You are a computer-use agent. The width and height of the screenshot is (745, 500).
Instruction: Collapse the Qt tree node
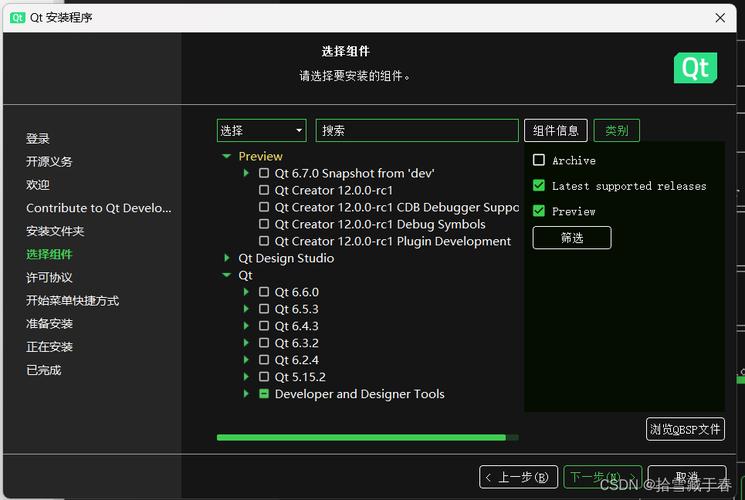tap(227, 275)
